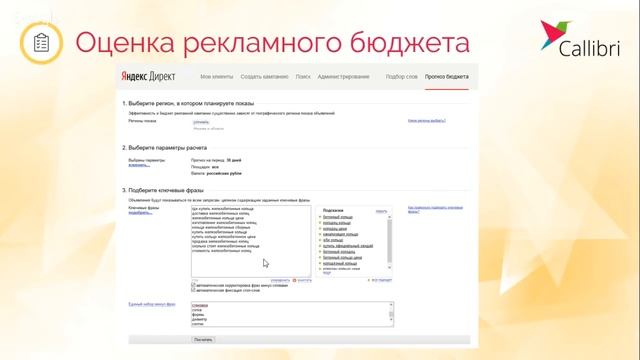
Task: Open the Мои клиенты menu item
Action: [216, 77]
